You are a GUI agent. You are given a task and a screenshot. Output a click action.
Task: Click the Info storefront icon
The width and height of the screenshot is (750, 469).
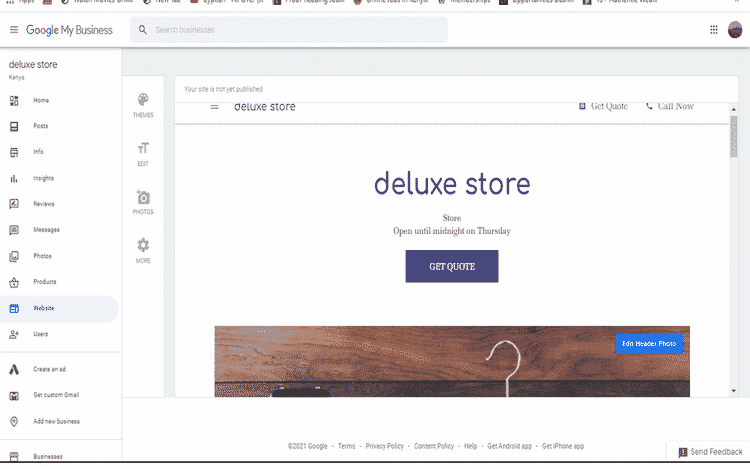click(x=14, y=152)
